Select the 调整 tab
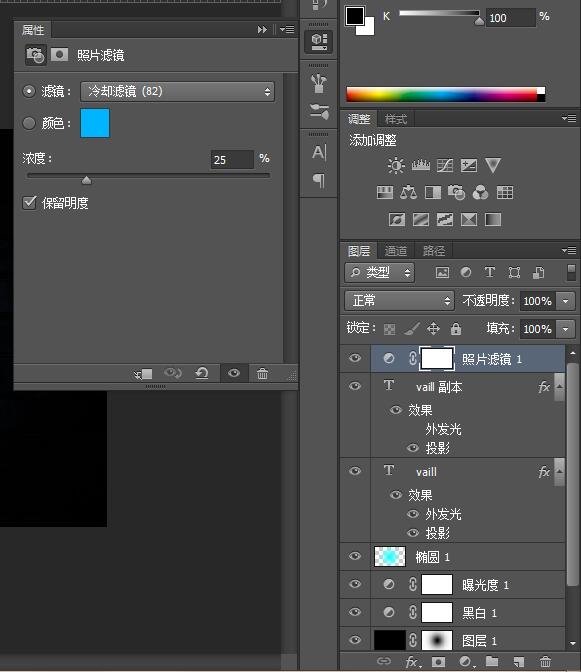 (x=359, y=119)
